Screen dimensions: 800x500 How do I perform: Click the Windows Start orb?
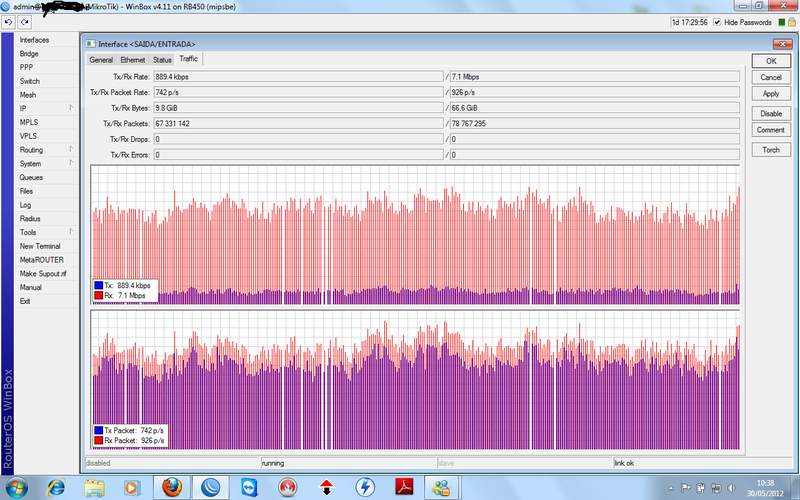pos(17,487)
